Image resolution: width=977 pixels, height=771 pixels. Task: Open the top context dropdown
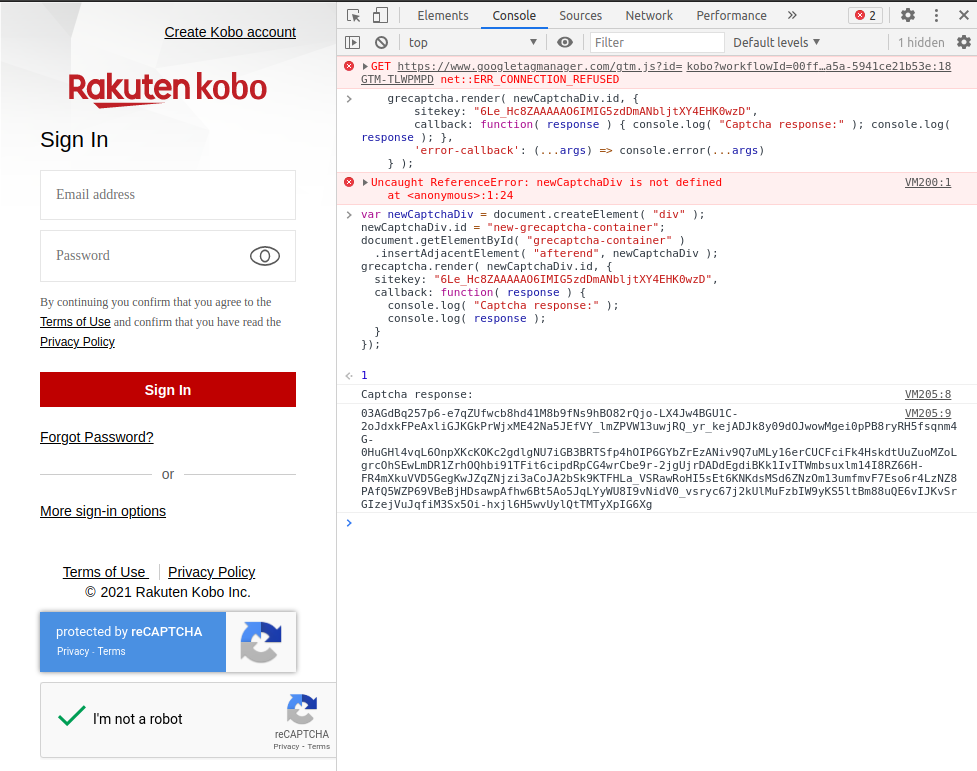[472, 42]
